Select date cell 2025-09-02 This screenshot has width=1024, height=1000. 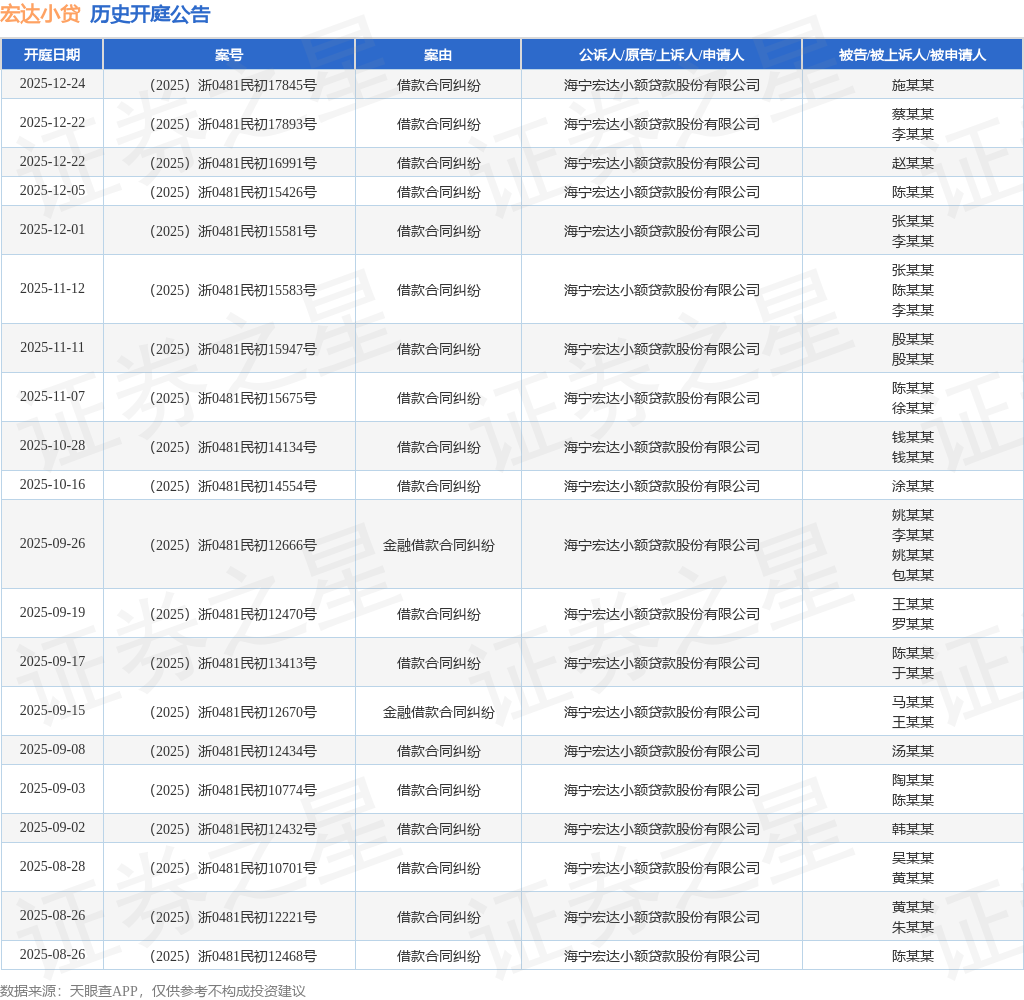[x=52, y=828]
